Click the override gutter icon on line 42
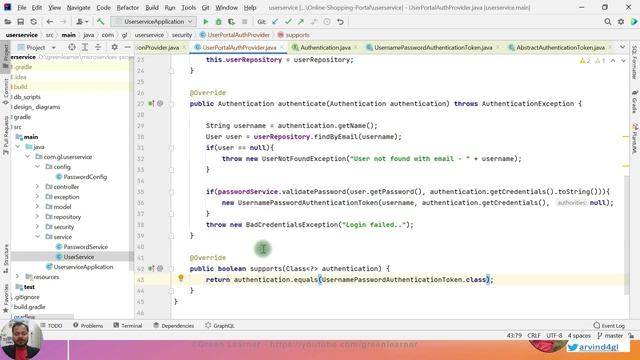The width and height of the screenshot is (640, 360). pos(151,269)
